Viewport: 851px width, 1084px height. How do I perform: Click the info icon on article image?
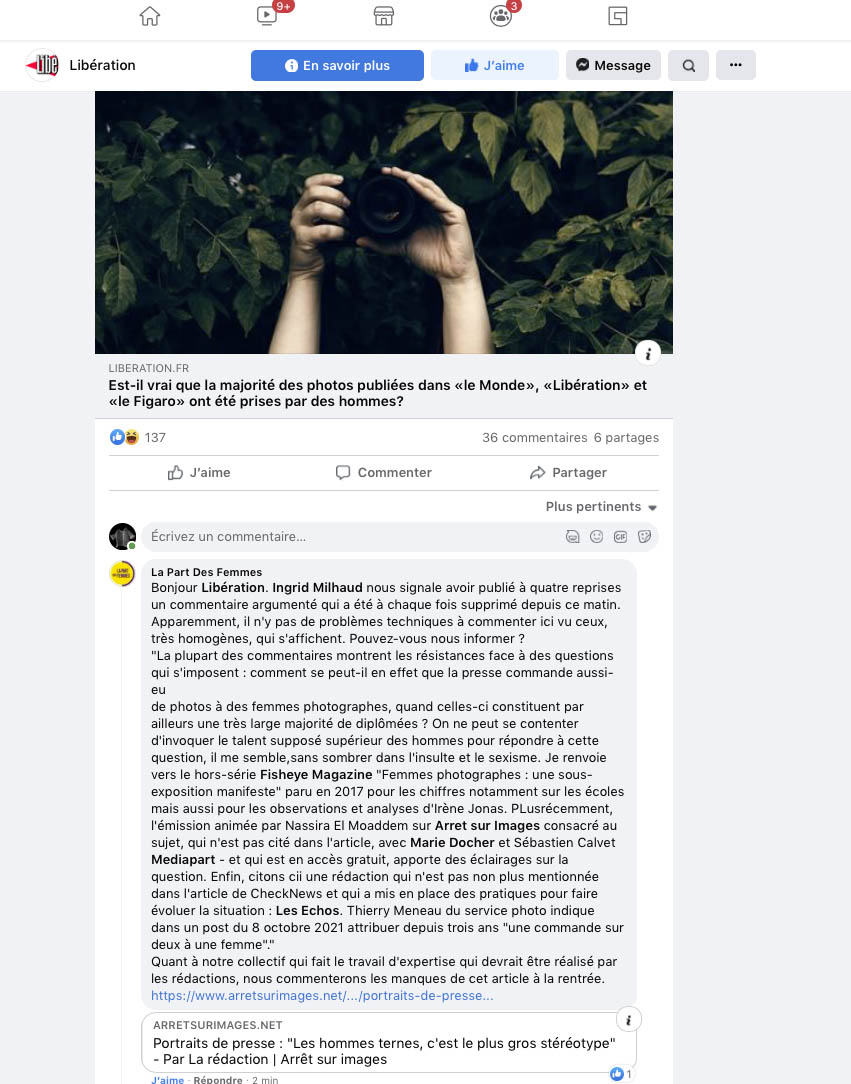(x=648, y=354)
